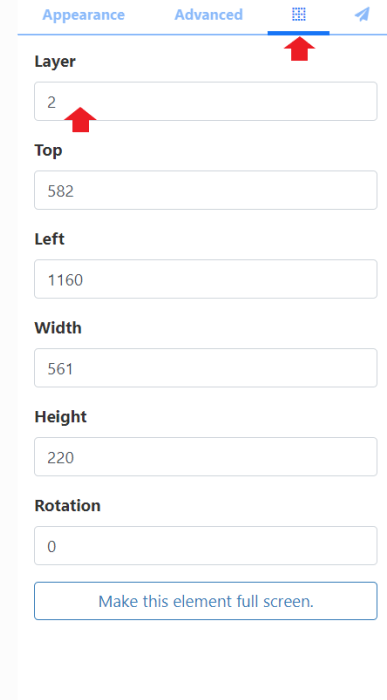The image size is (387, 700).
Task: Click the Layer input field
Action: tap(206, 101)
